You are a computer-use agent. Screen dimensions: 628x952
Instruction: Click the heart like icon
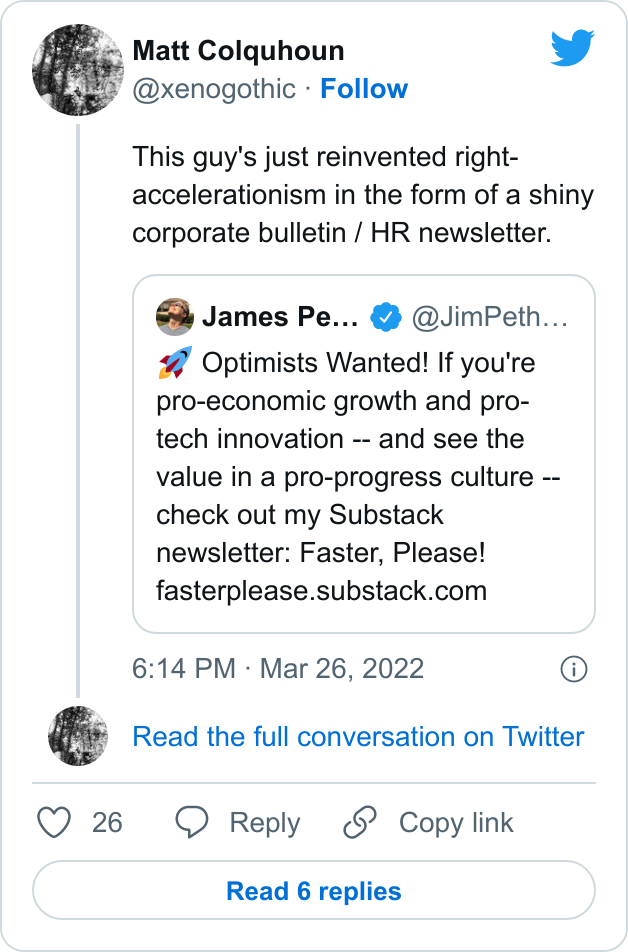pos(54,823)
